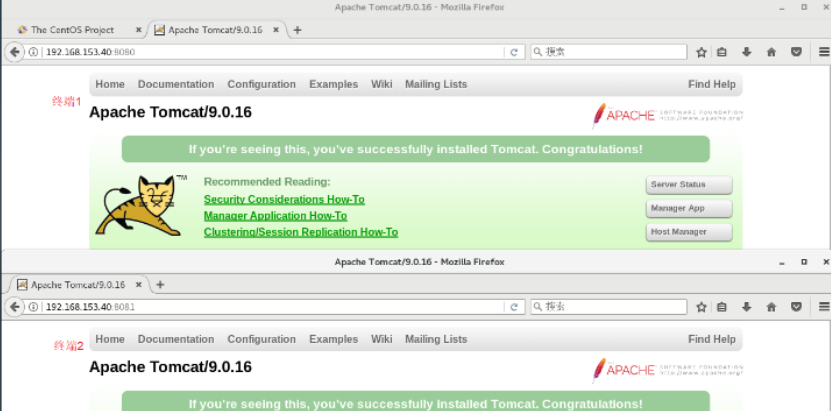
Task: Open downloads in top Firefox window
Action: (746, 52)
